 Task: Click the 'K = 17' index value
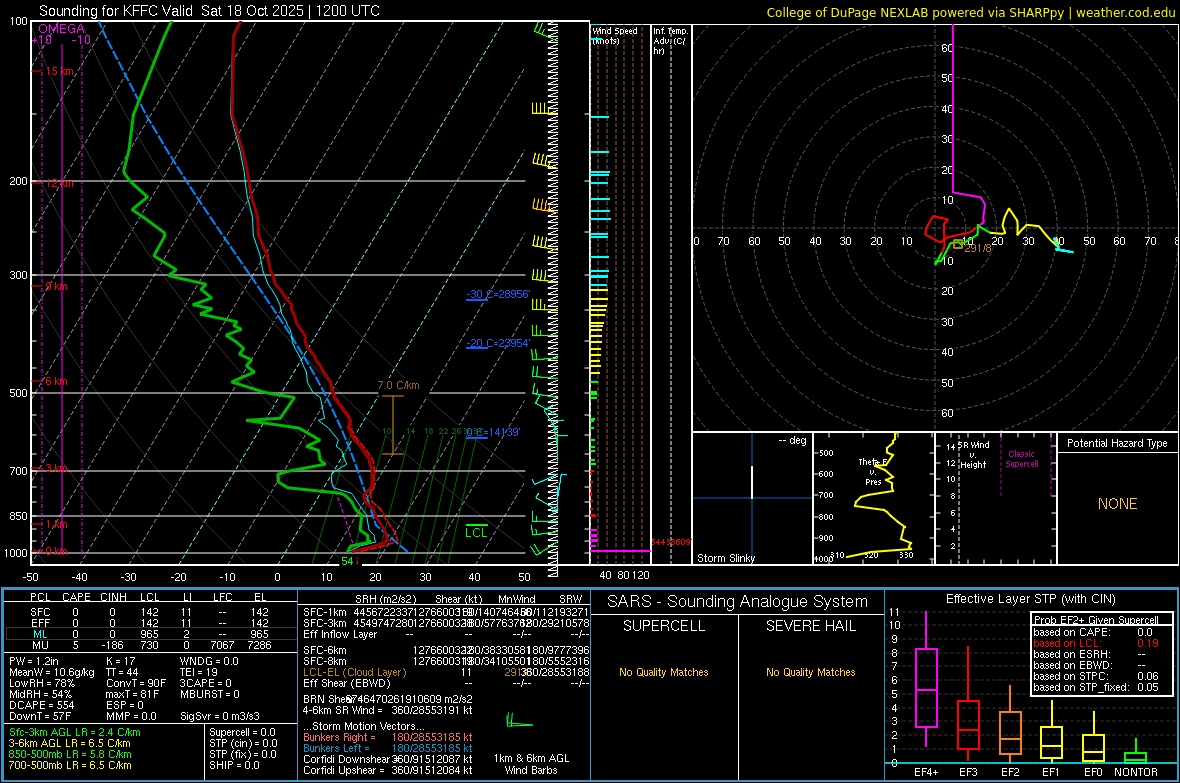tap(120, 661)
